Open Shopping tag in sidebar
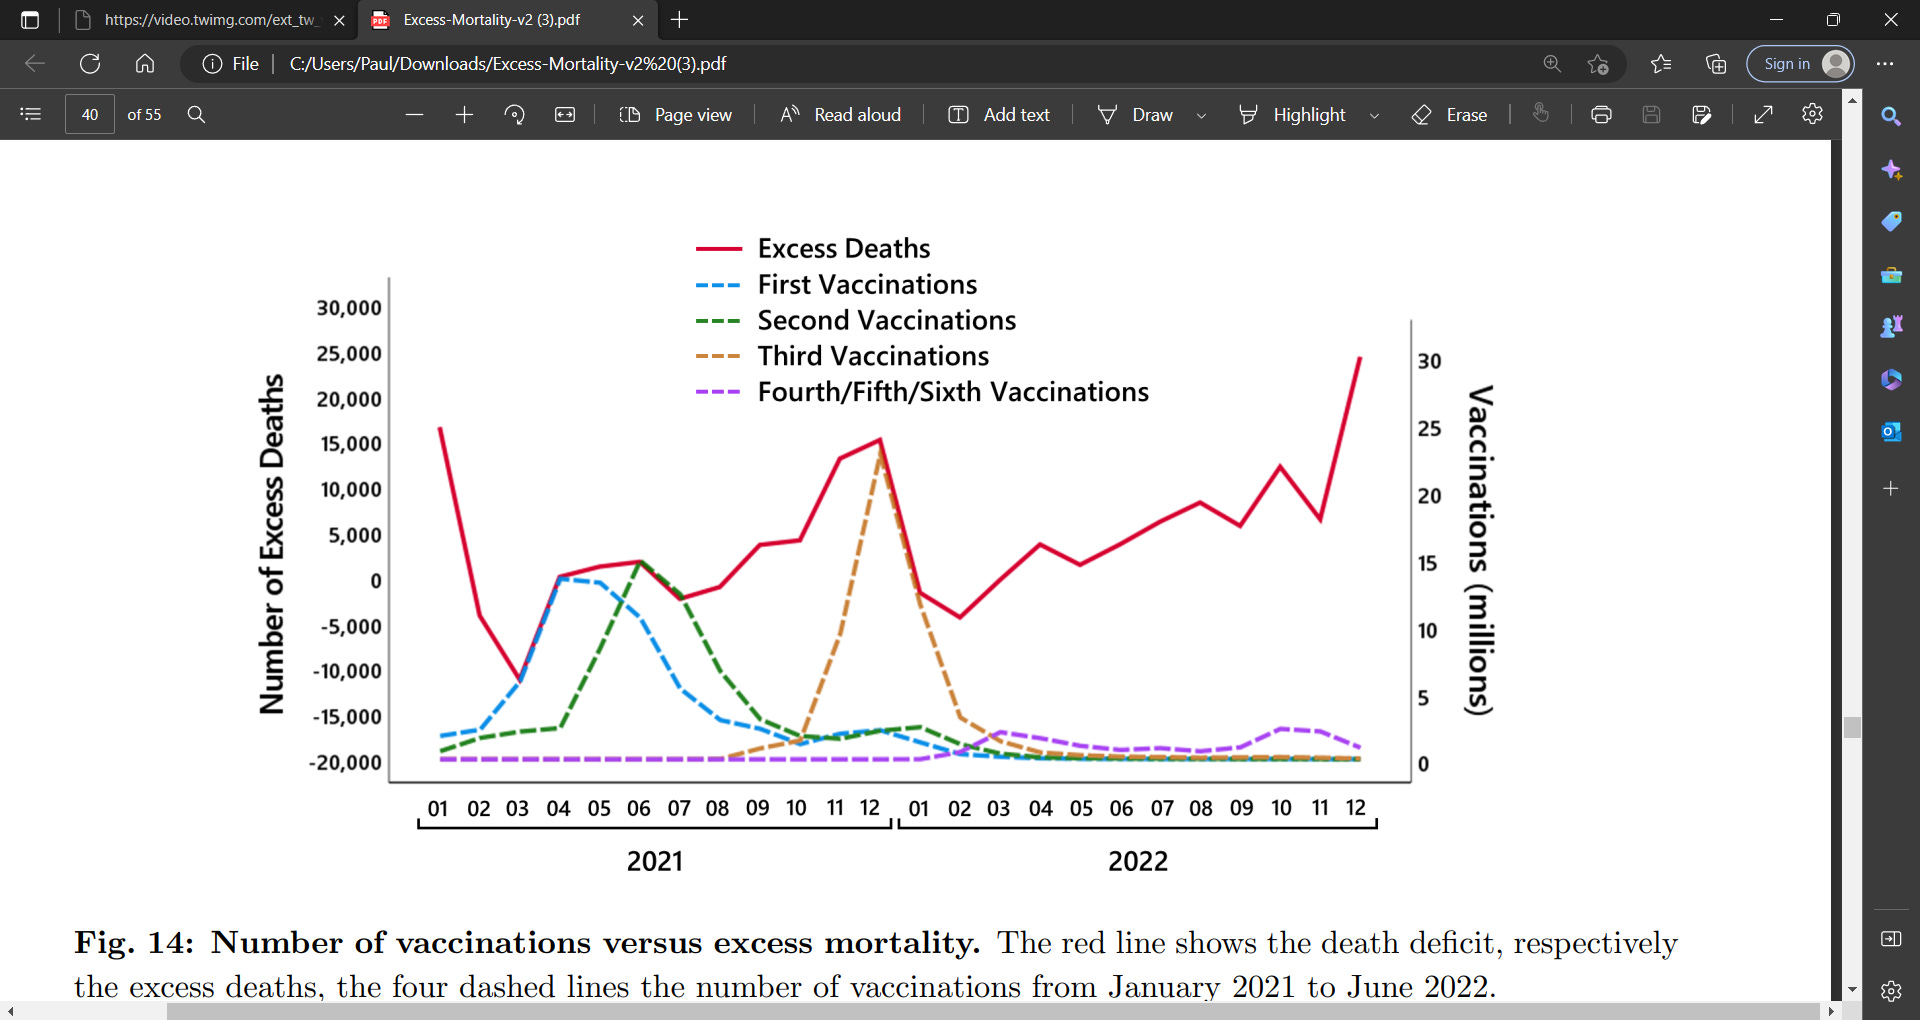This screenshot has width=1920, height=1020. pyautogui.click(x=1891, y=221)
